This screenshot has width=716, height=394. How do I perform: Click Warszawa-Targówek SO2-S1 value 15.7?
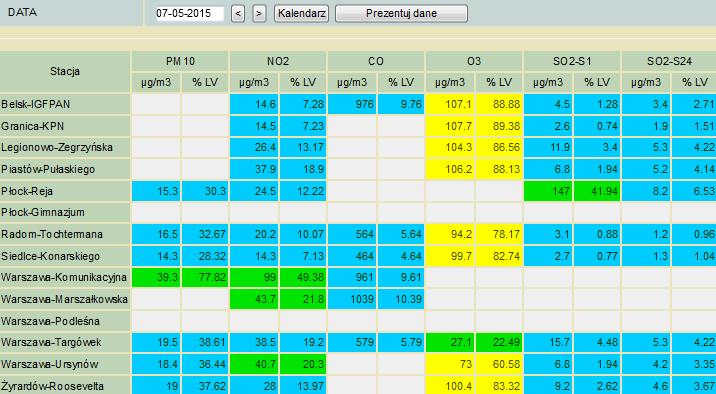point(548,342)
